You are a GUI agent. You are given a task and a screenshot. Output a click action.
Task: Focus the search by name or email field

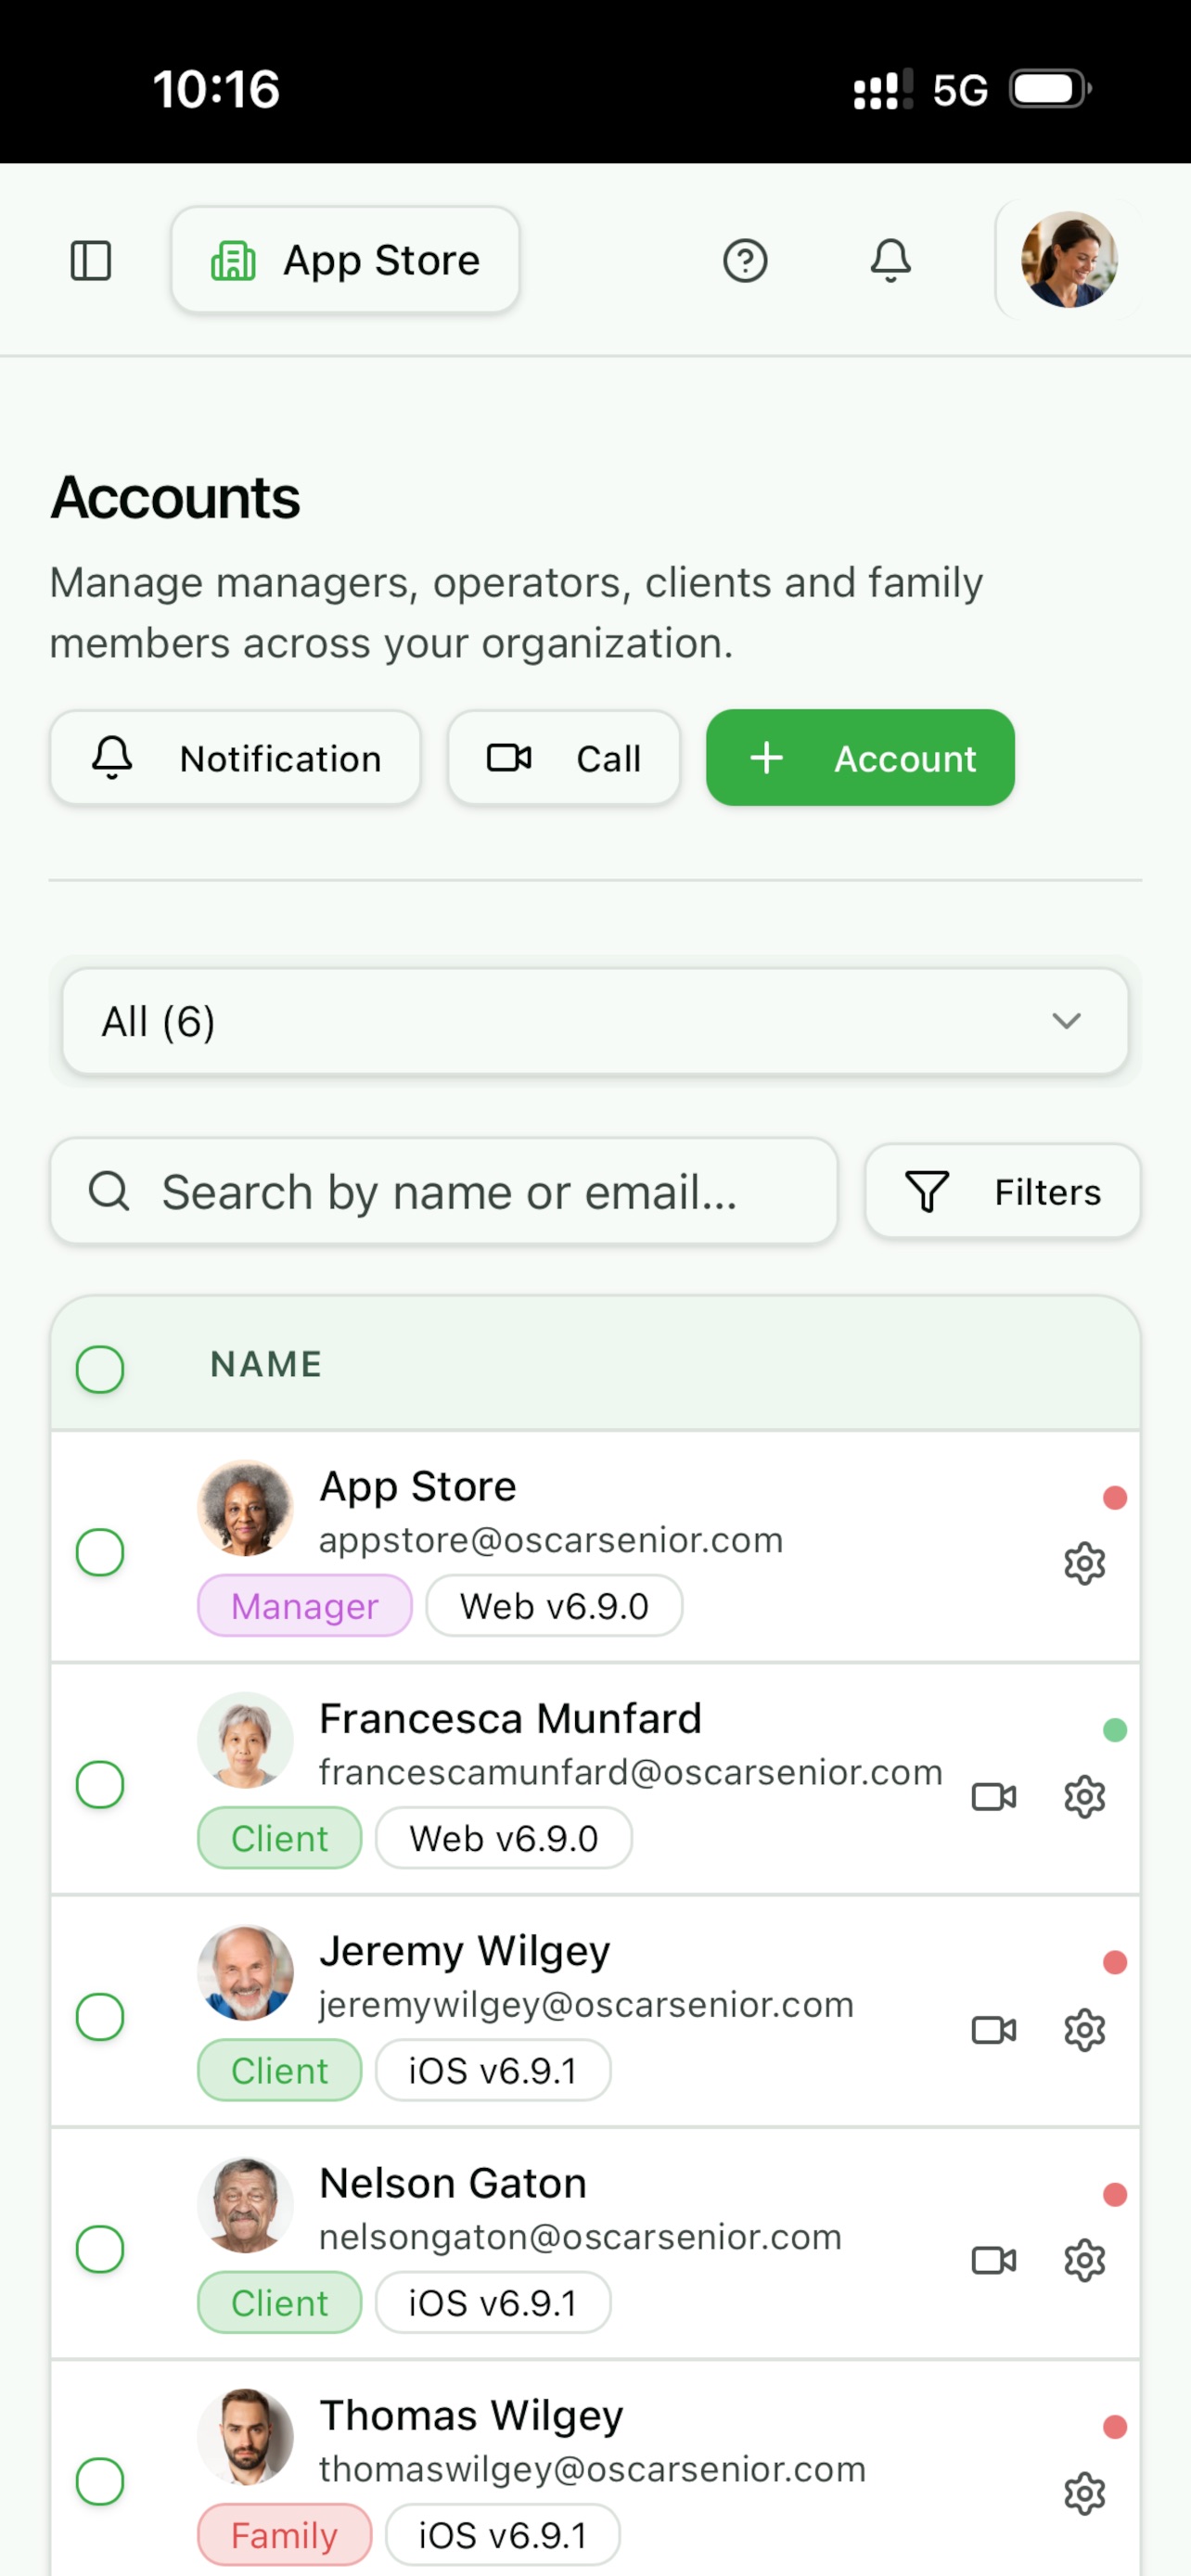444,1191
